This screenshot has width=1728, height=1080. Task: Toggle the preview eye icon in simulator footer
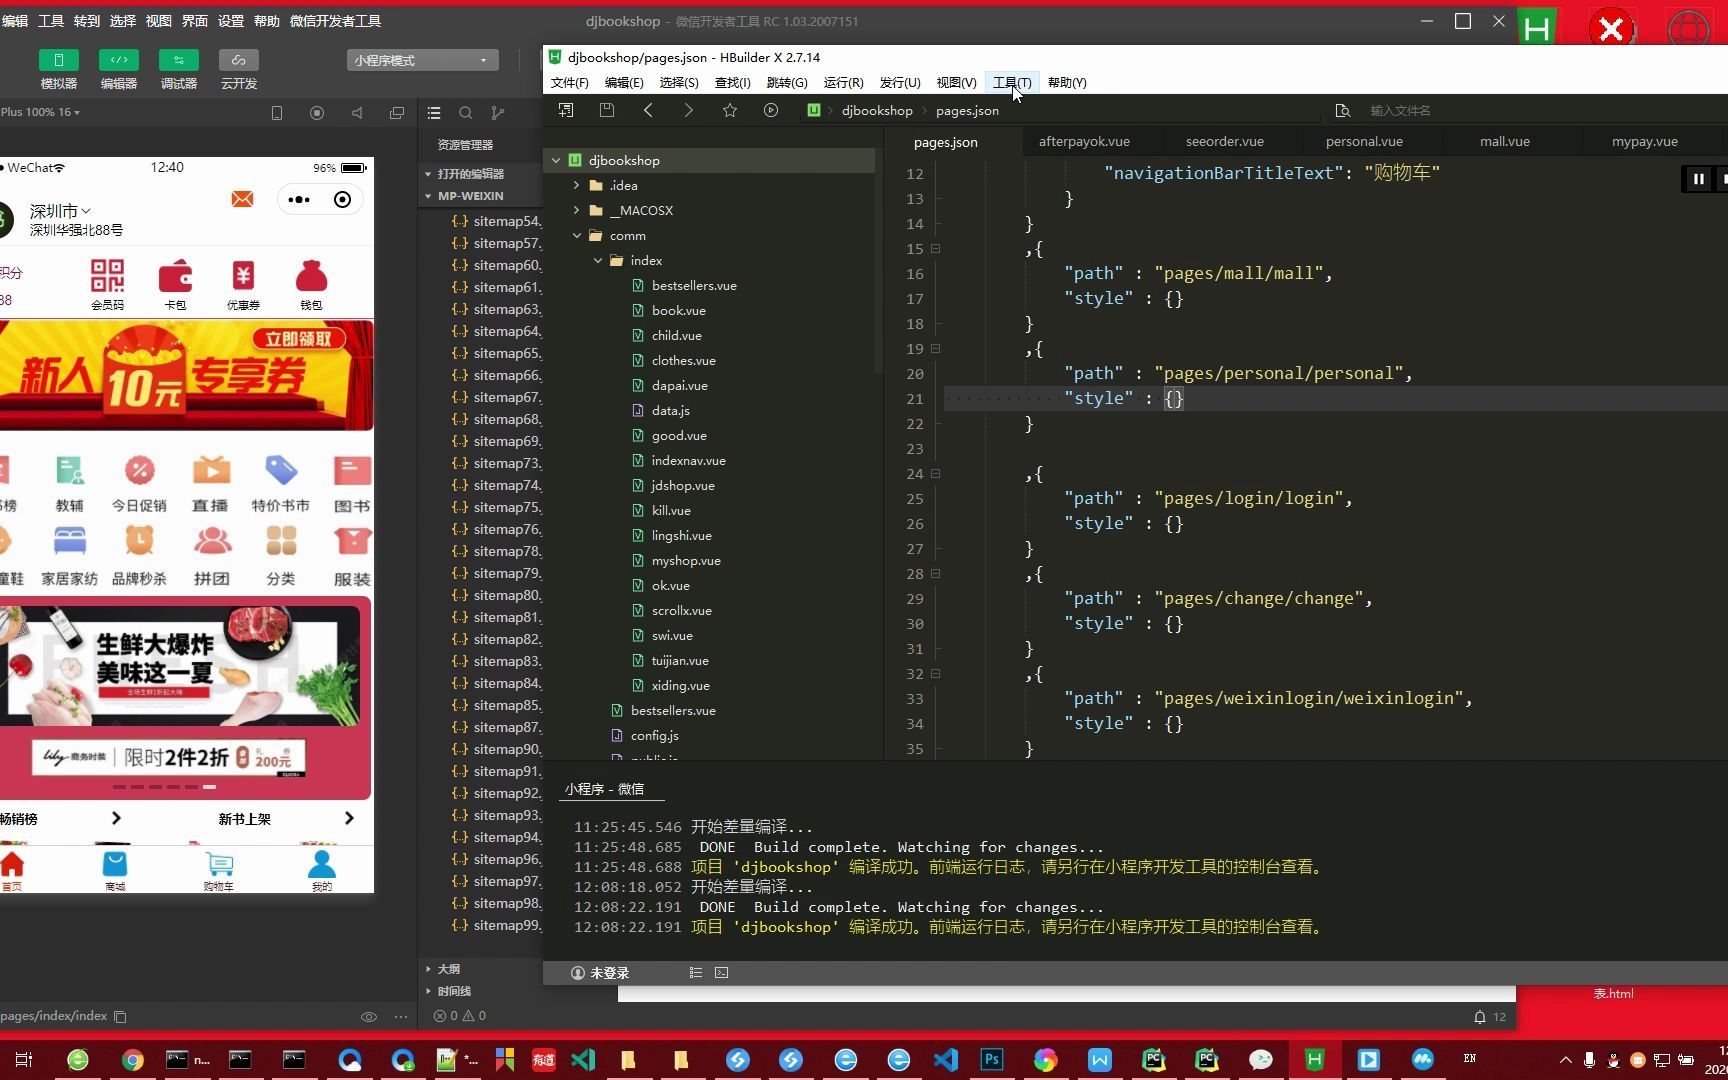pyautogui.click(x=369, y=1016)
